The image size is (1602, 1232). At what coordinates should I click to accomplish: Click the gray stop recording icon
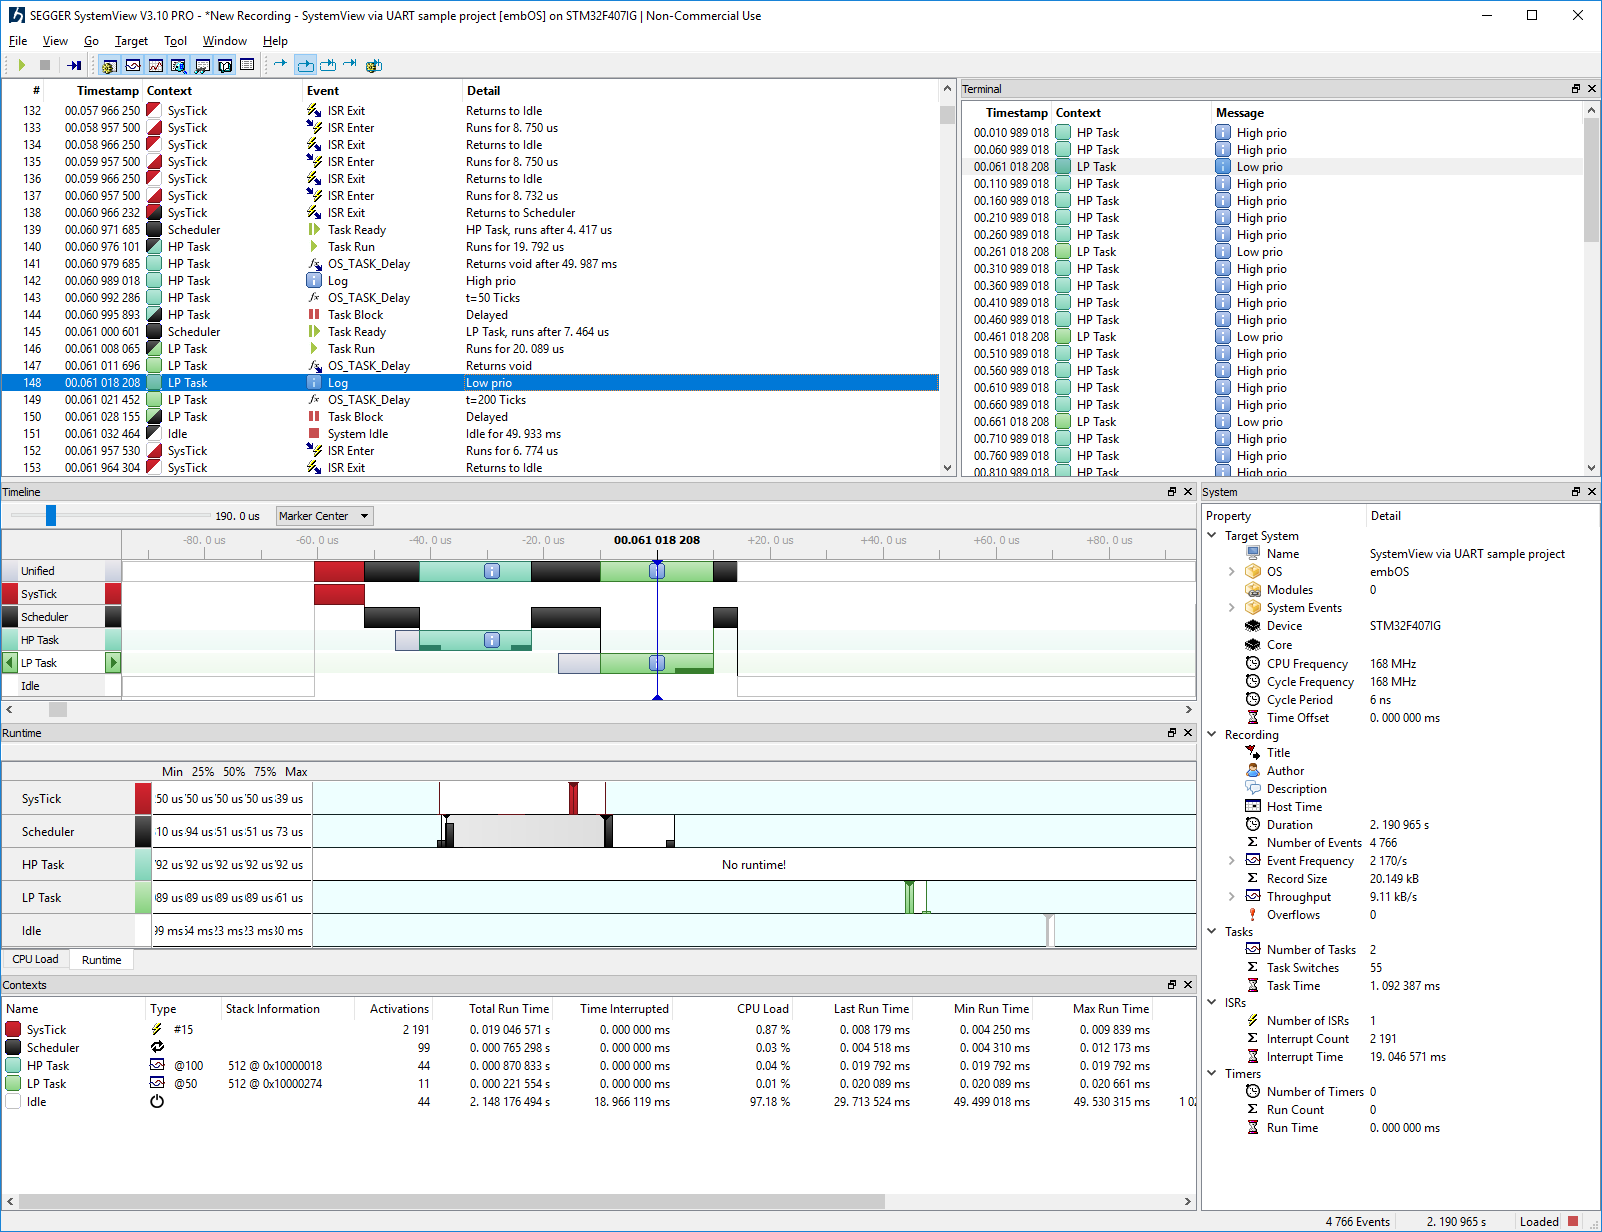45,65
